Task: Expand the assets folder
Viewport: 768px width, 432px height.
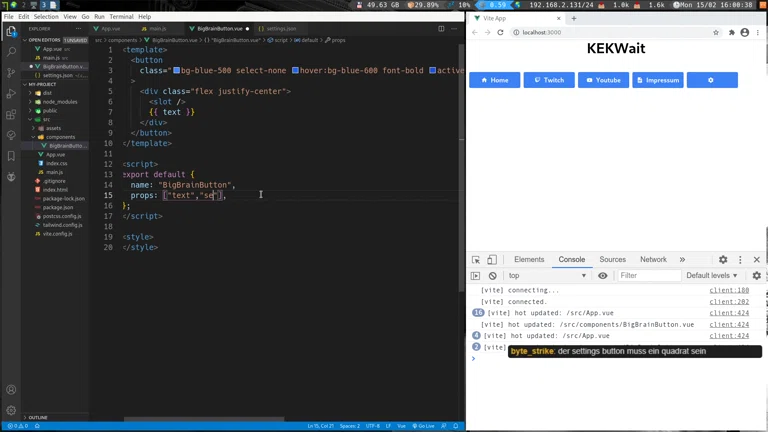Action: [x=53, y=128]
